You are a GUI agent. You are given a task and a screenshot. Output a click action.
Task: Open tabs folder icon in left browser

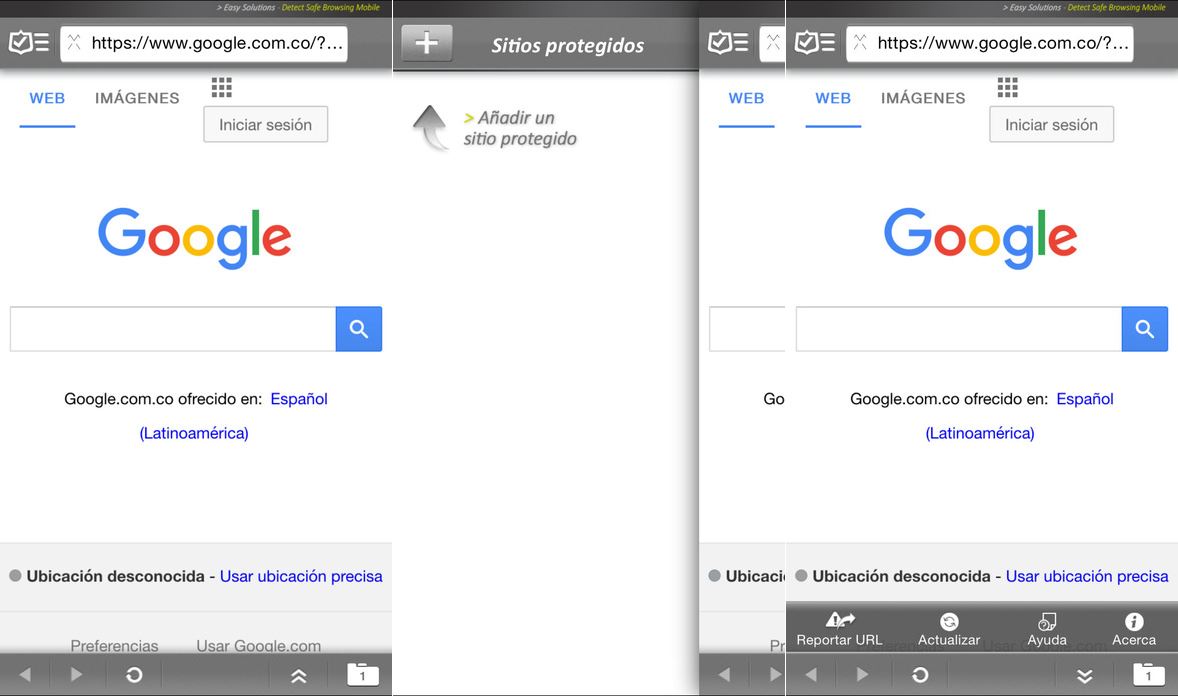click(x=363, y=674)
